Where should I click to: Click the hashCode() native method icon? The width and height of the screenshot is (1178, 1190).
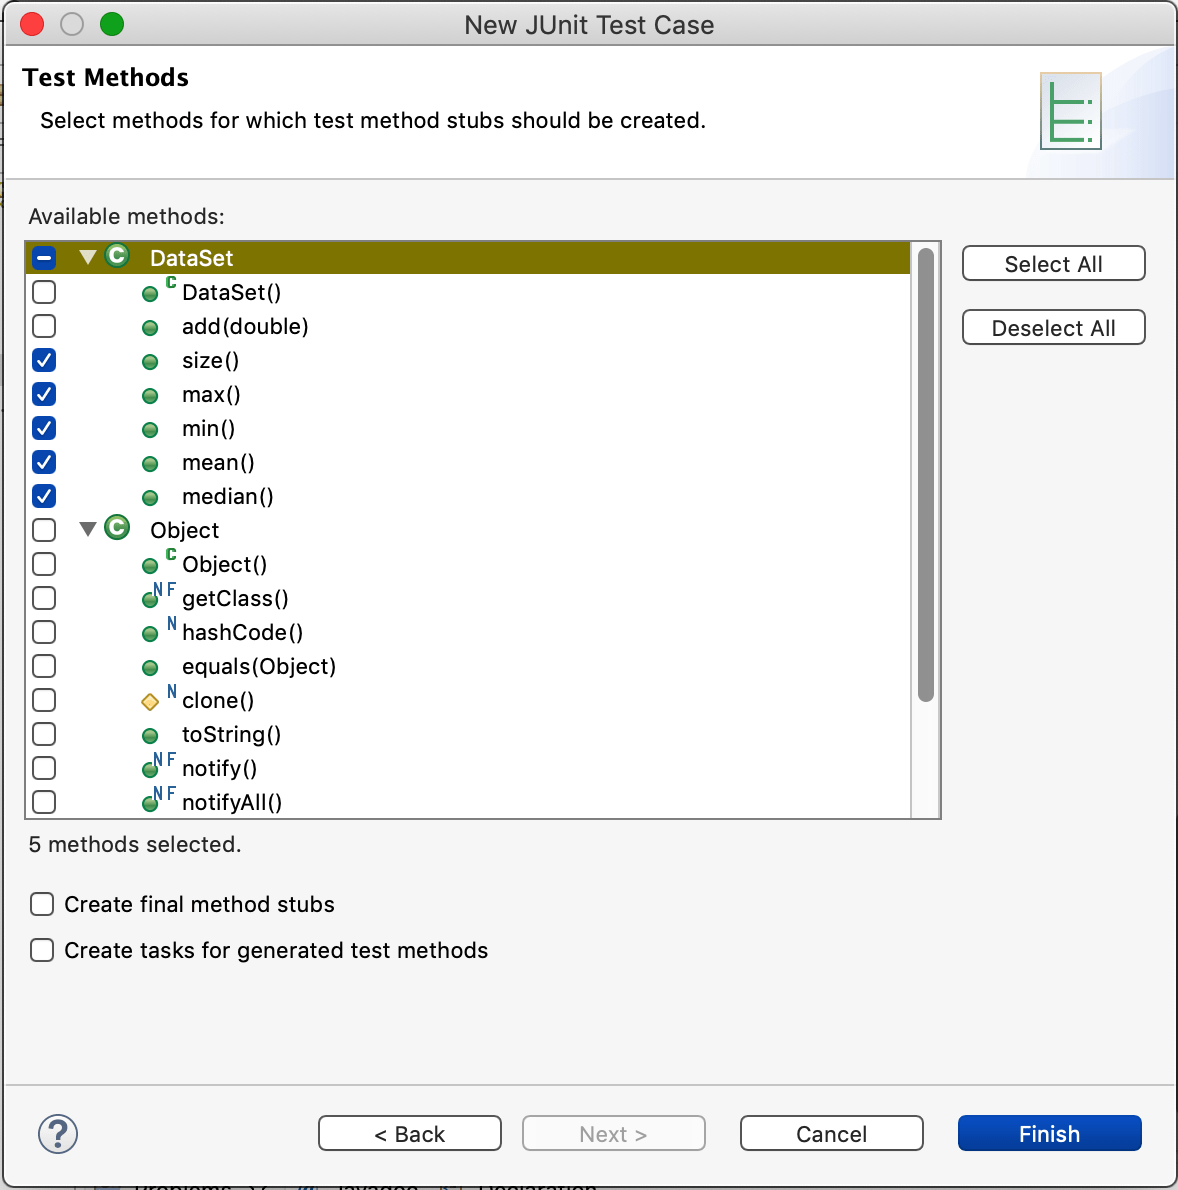159,630
